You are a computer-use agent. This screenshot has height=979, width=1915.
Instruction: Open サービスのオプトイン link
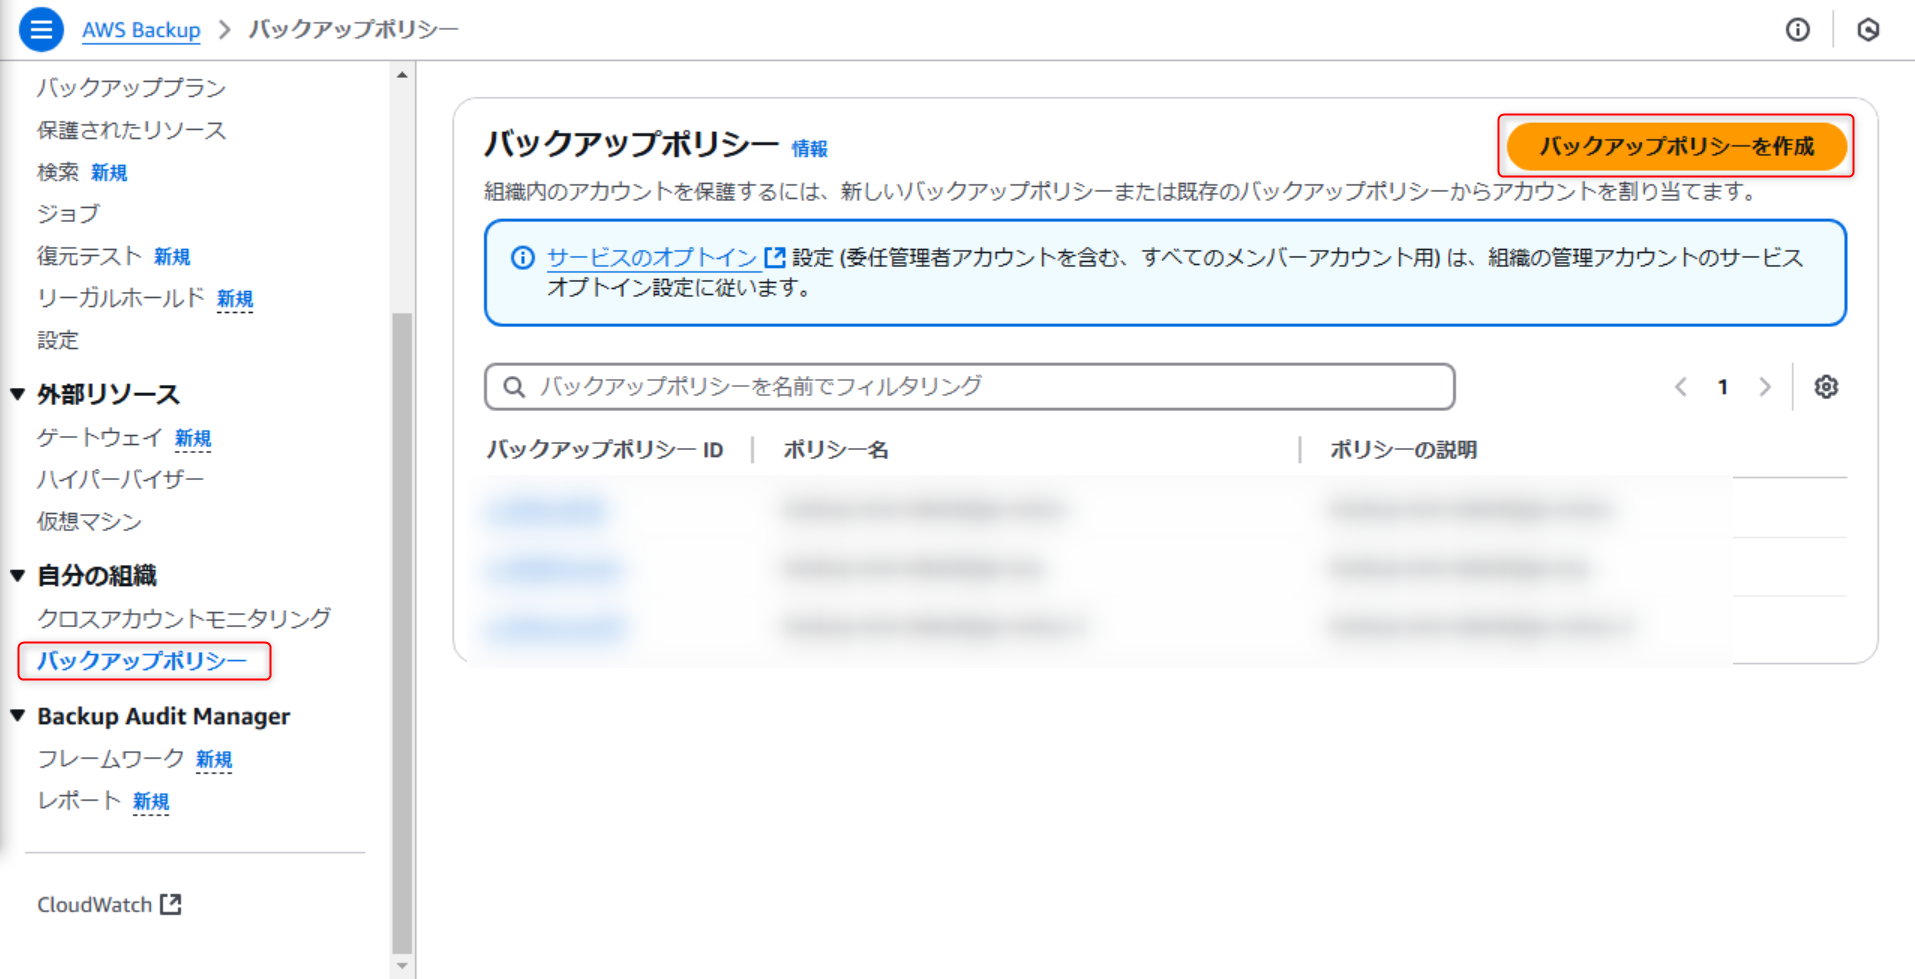pos(652,258)
